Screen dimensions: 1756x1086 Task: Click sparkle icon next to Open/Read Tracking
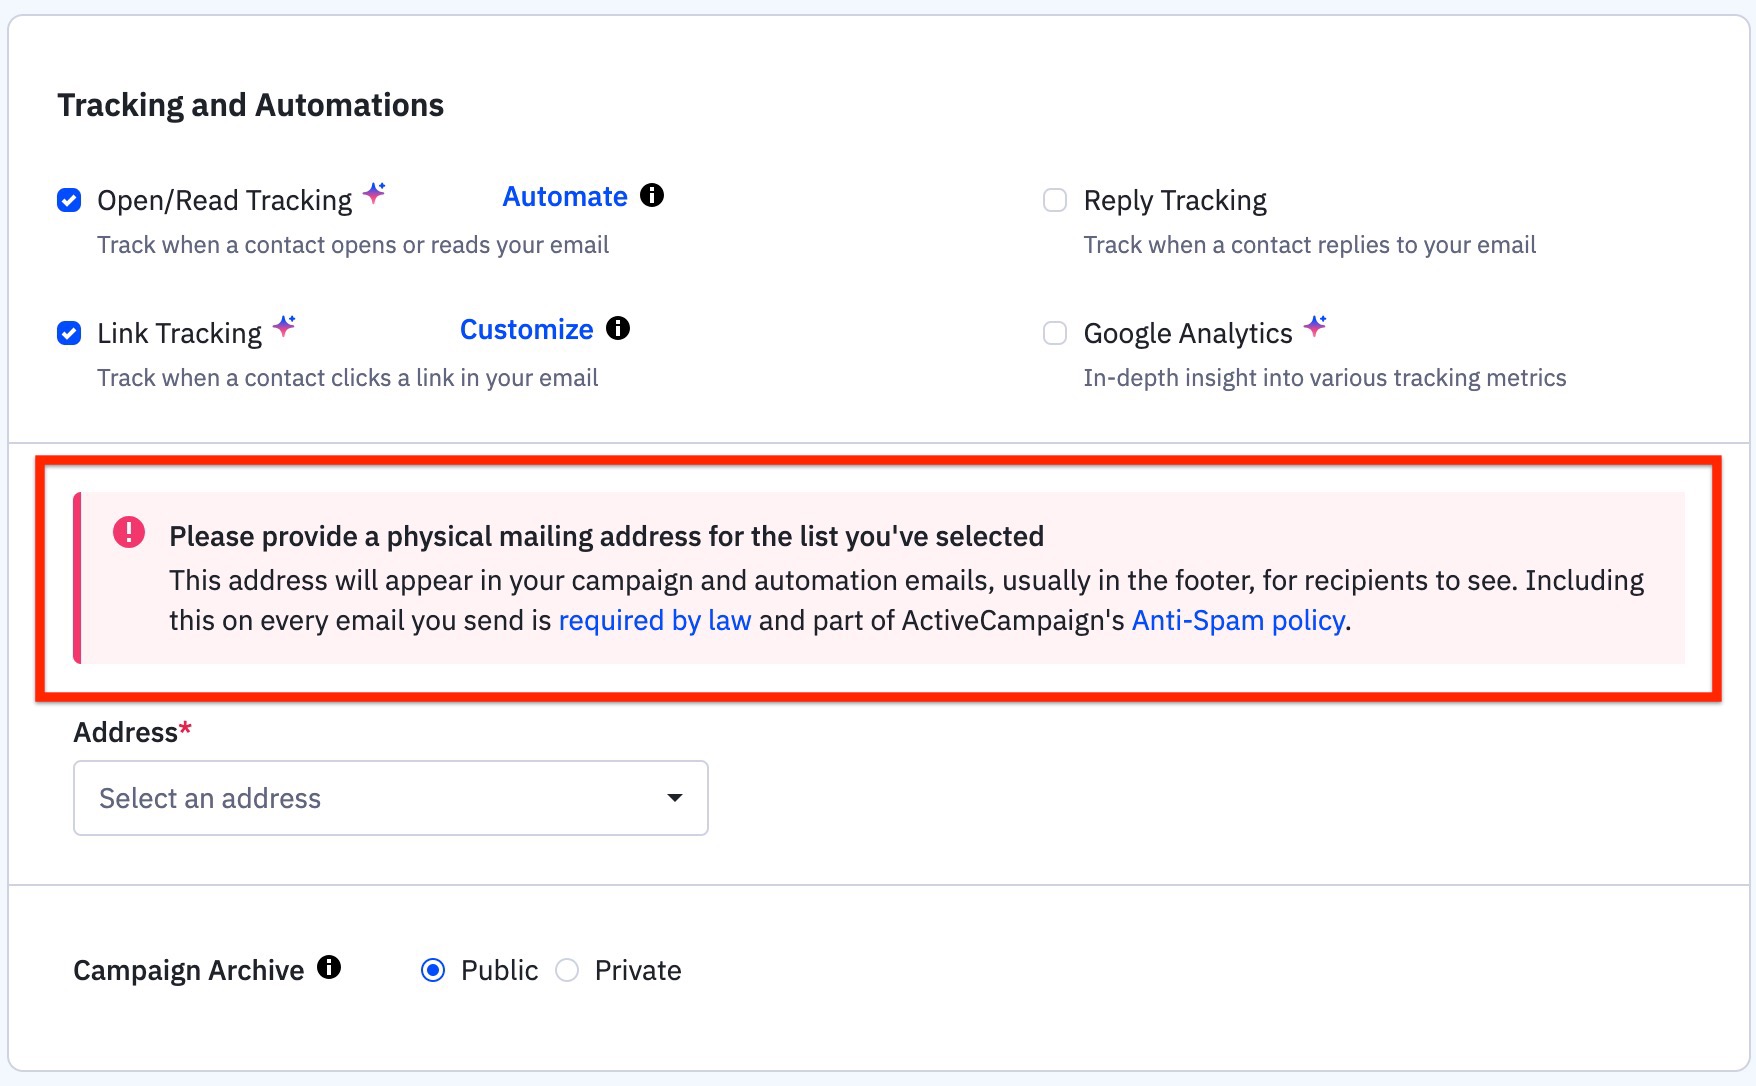[374, 193]
